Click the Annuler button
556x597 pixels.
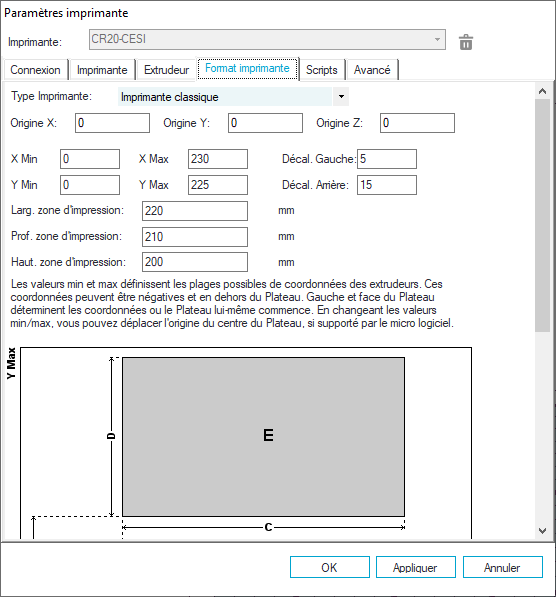[502, 567]
